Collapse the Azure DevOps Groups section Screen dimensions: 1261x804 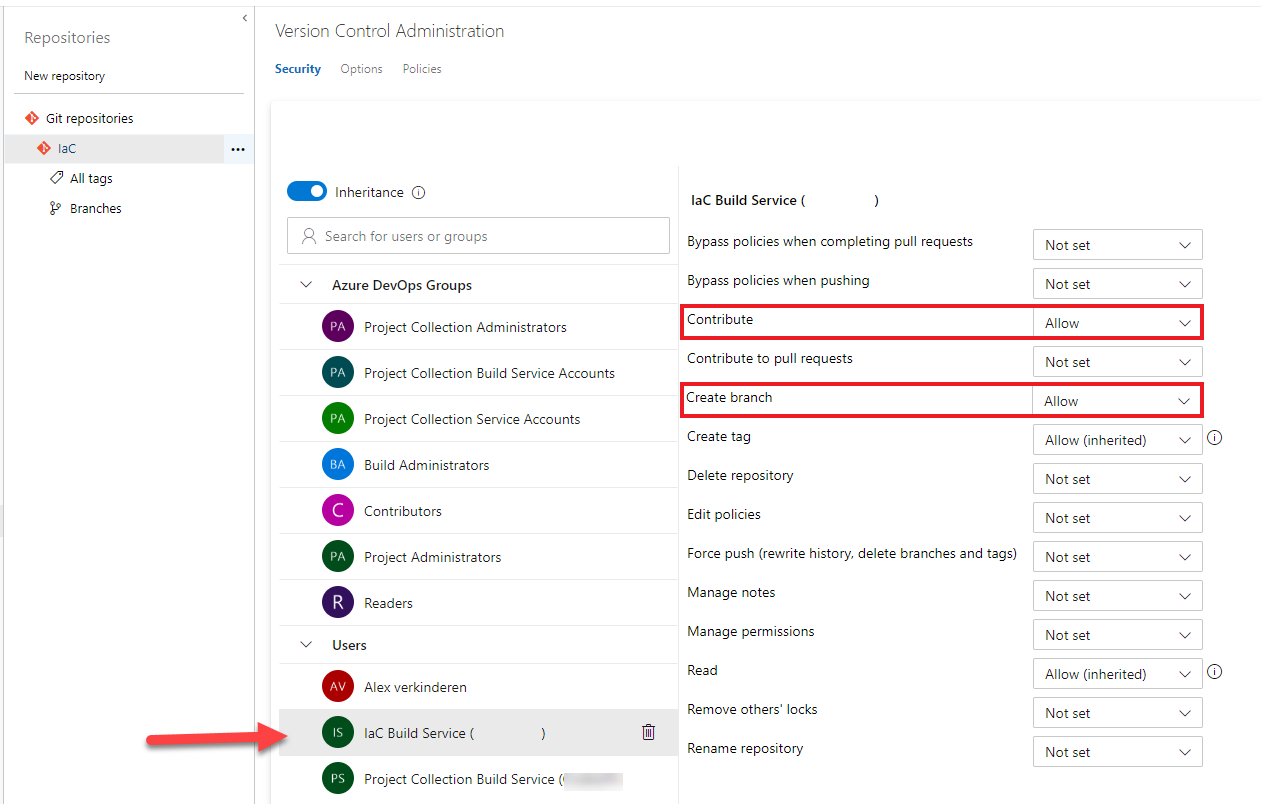(306, 285)
